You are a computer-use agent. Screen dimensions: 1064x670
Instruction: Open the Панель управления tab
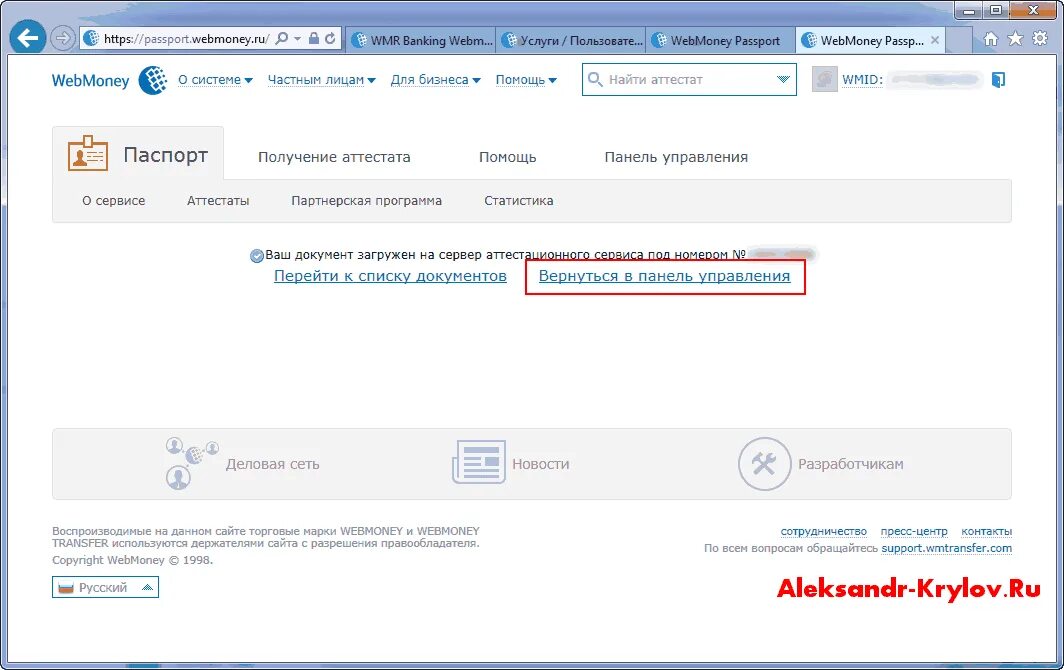676,157
